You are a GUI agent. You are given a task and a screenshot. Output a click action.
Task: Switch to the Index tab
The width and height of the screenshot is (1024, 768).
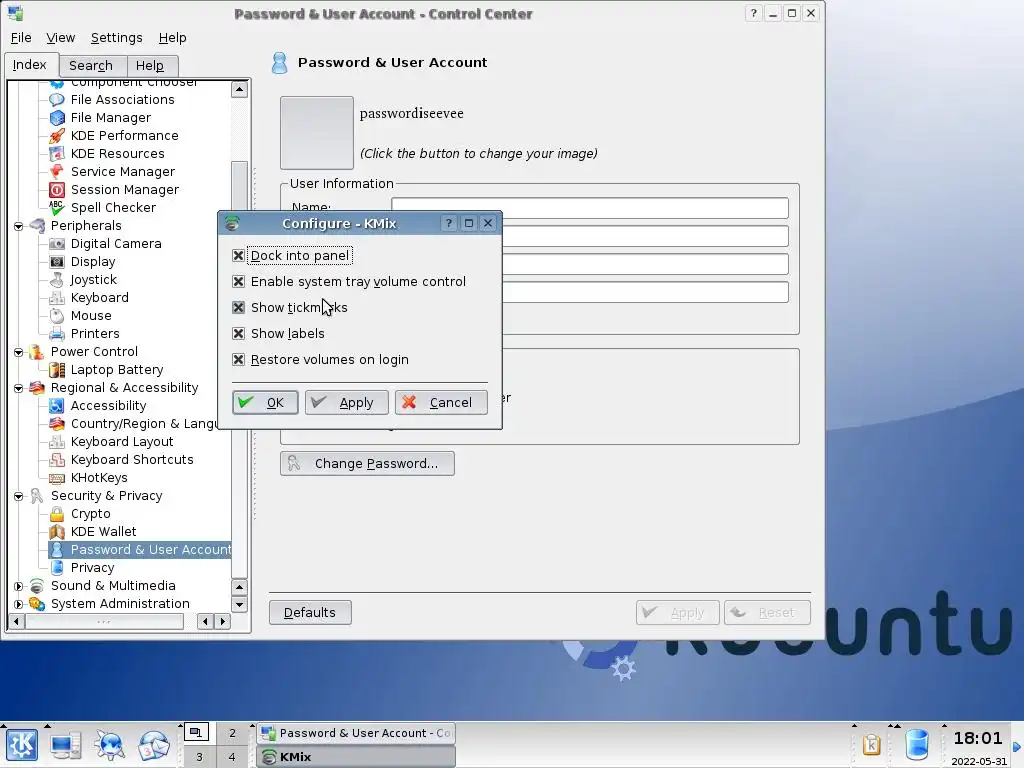30,65
